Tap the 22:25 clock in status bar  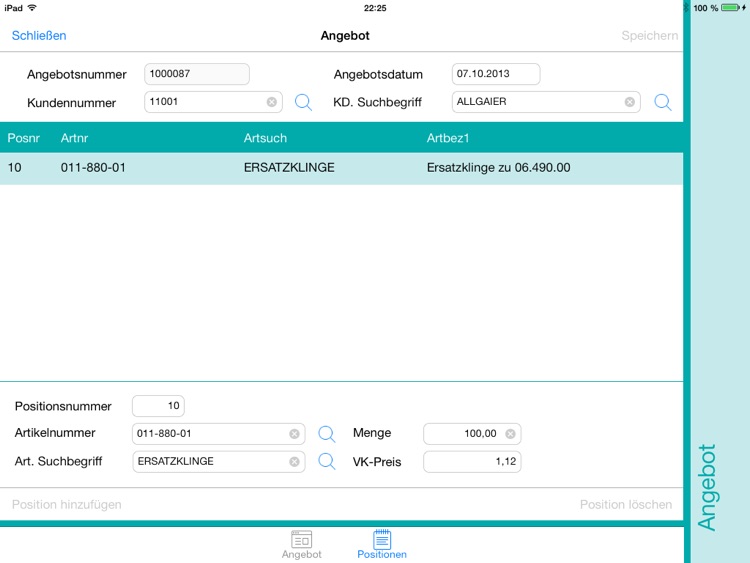tap(375, 8)
